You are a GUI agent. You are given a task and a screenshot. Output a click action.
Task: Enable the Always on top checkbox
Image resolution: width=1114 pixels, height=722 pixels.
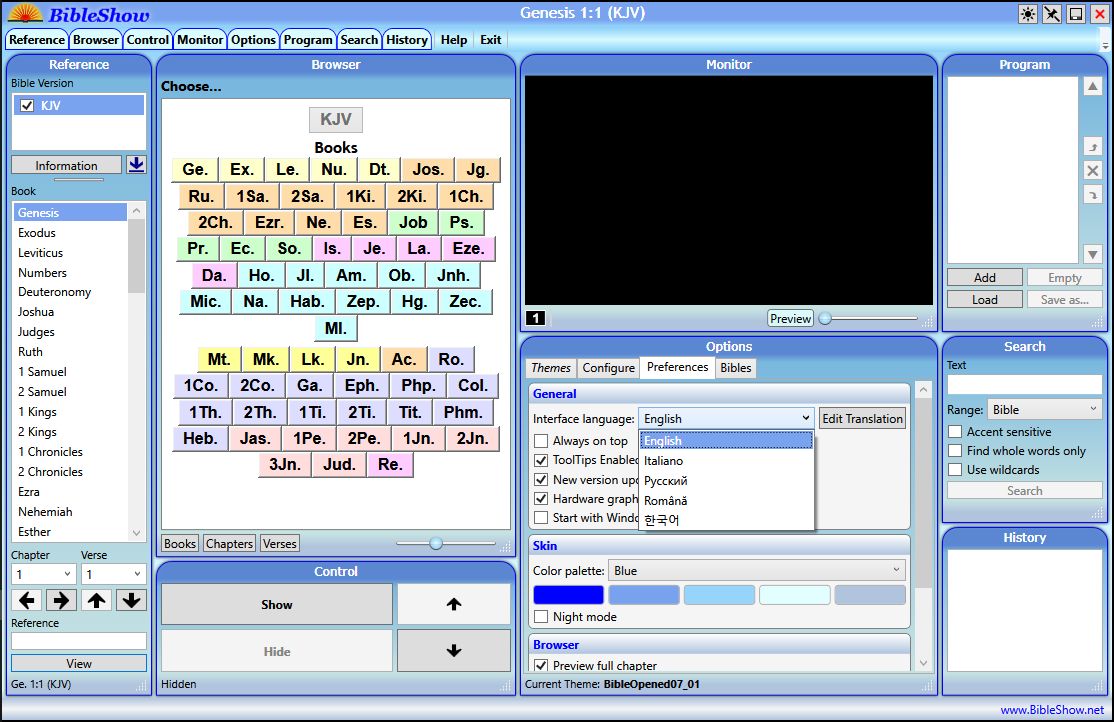541,441
